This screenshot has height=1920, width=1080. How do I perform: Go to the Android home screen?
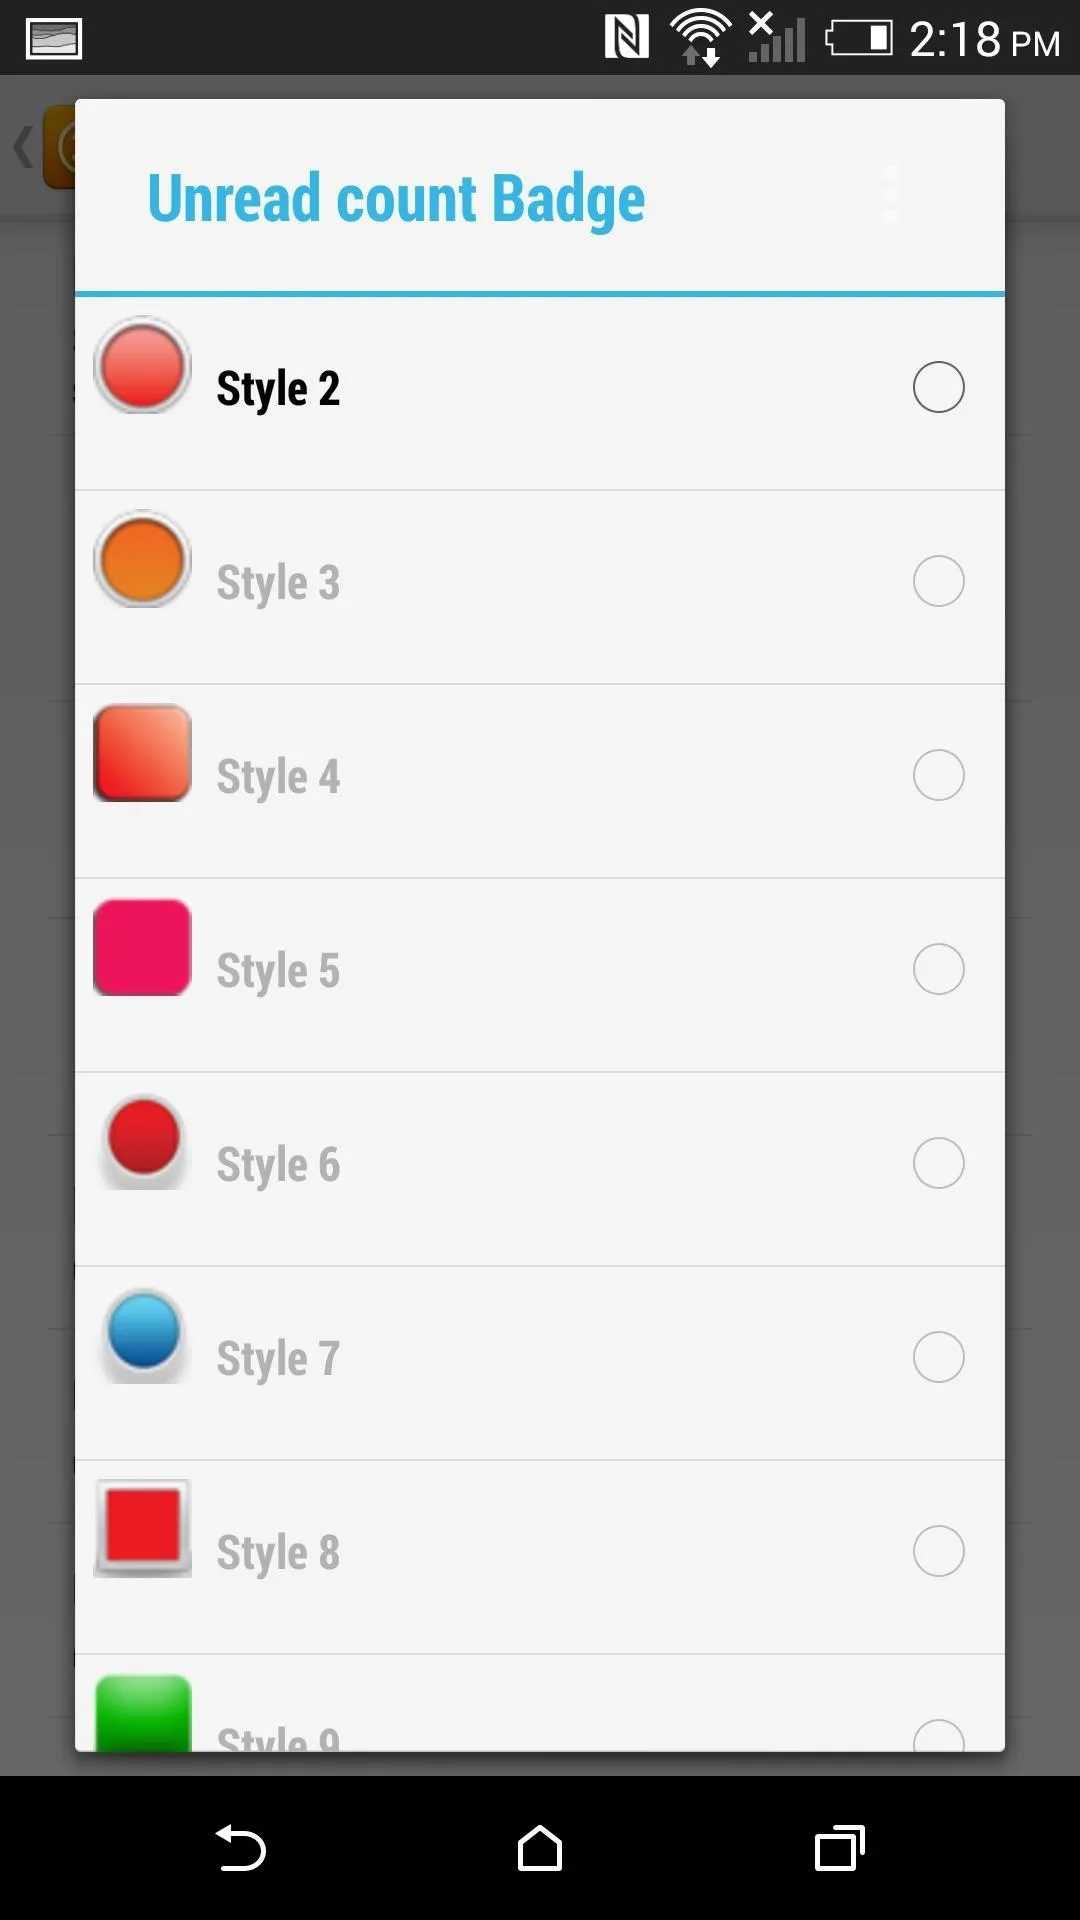[540, 1848]
